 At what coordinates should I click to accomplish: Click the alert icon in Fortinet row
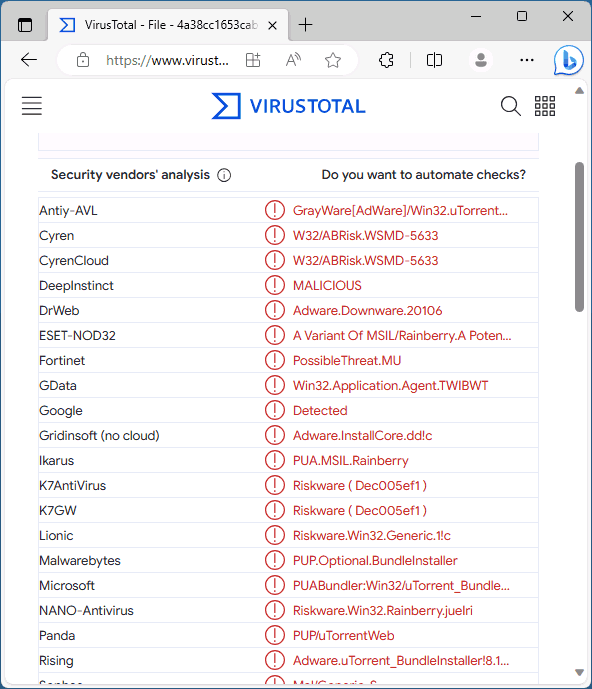pyautogui.click(x=275, y=360)
